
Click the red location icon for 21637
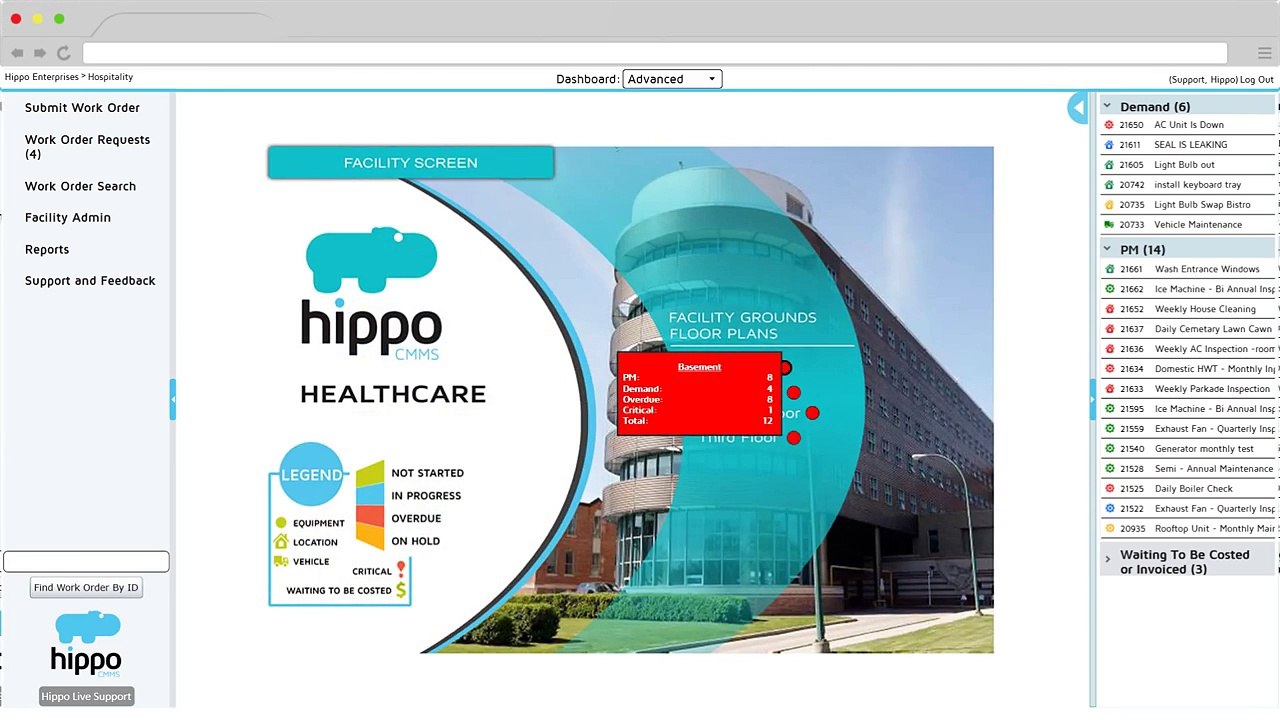pos(1109,329)
